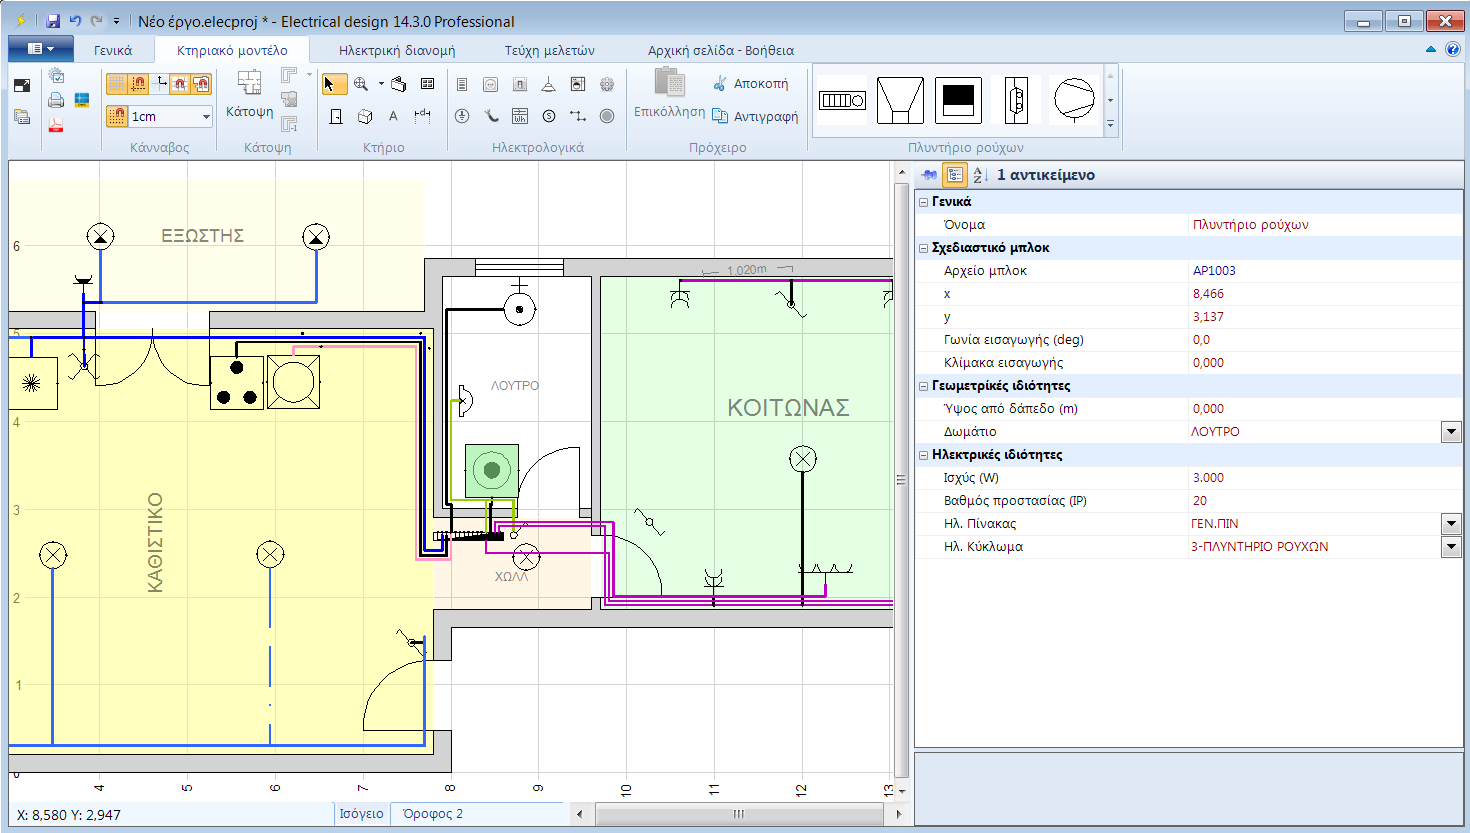Open the 1cm grid size dropdown
Viewport: 1470px width, 833px height.
click(x=205, y=116)
